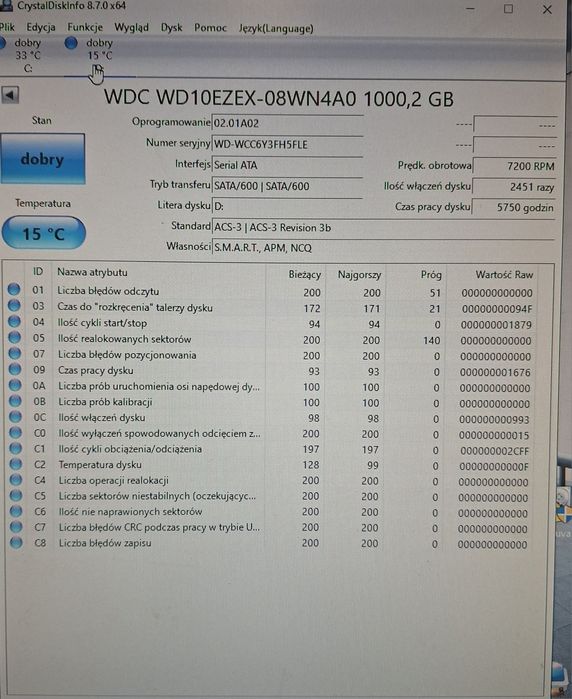Click status icon for attribute C4 row

16,480
